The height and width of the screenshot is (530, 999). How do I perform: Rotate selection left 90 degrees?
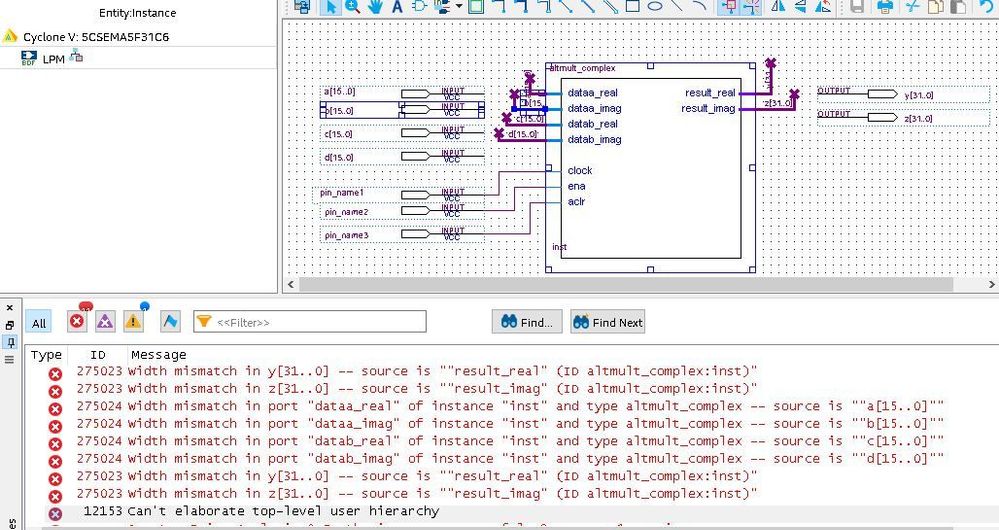pos(823,6)
